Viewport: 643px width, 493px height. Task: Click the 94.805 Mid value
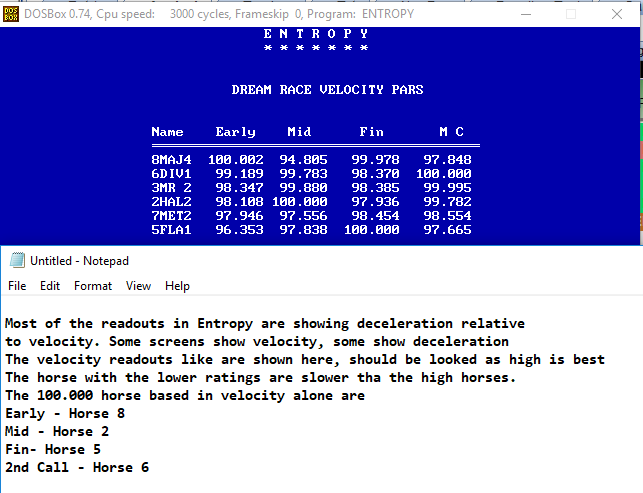303,160
